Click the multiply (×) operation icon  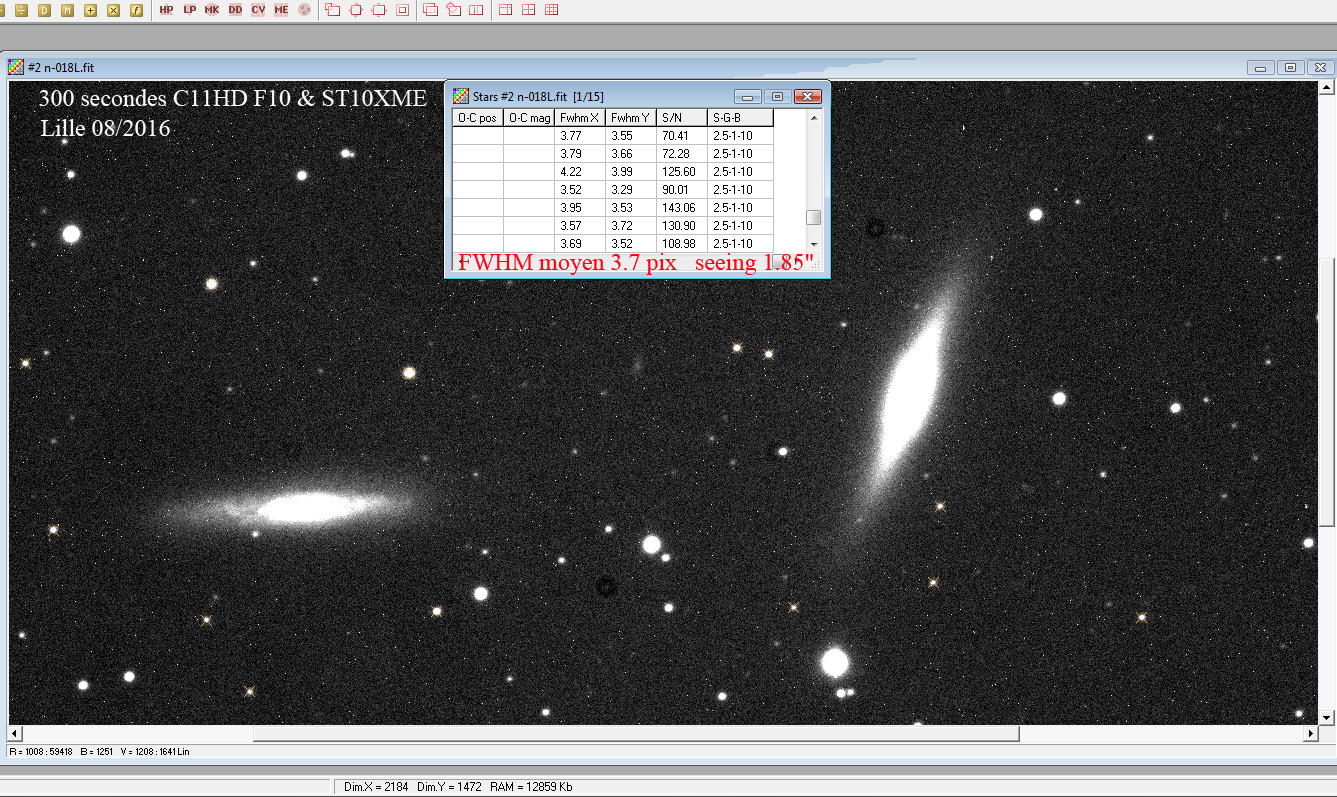pos(113,9)
